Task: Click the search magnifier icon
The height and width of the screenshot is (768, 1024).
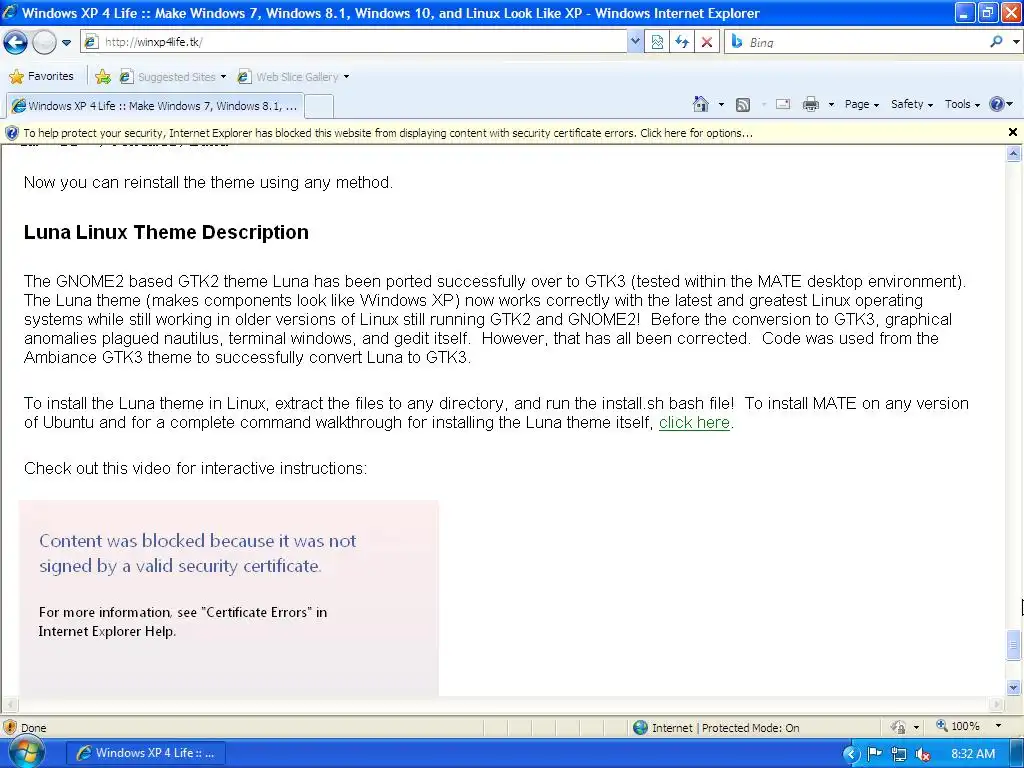Action: (x=996, y=42)
